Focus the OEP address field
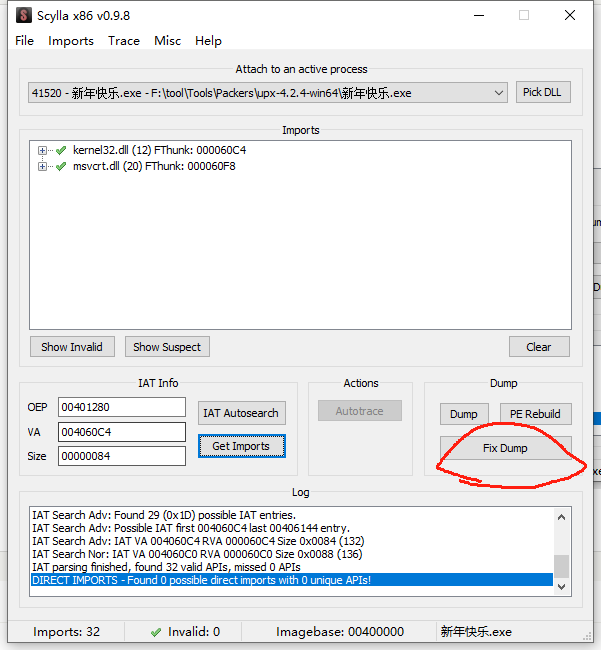Viewport: 601px width, 650px height. [x=122, y=407]
